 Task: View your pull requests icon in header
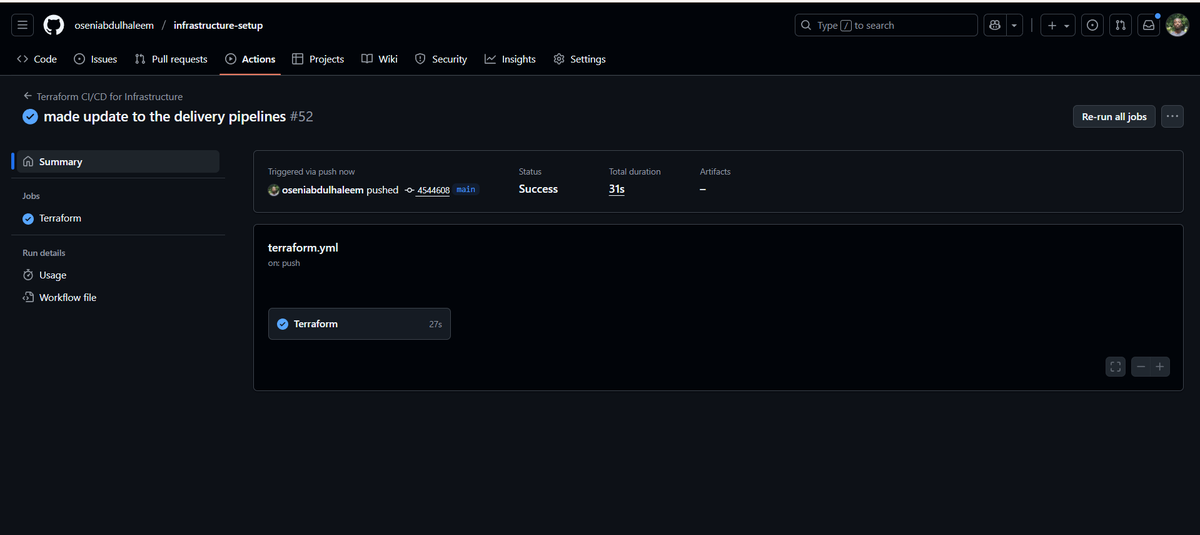point(1121,25)
